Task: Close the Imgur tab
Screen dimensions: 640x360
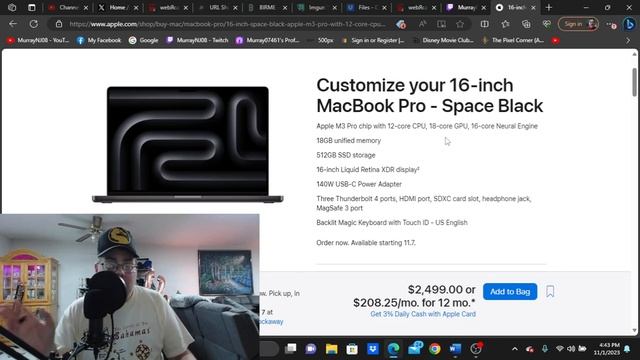Action: (x=335, y=7)
